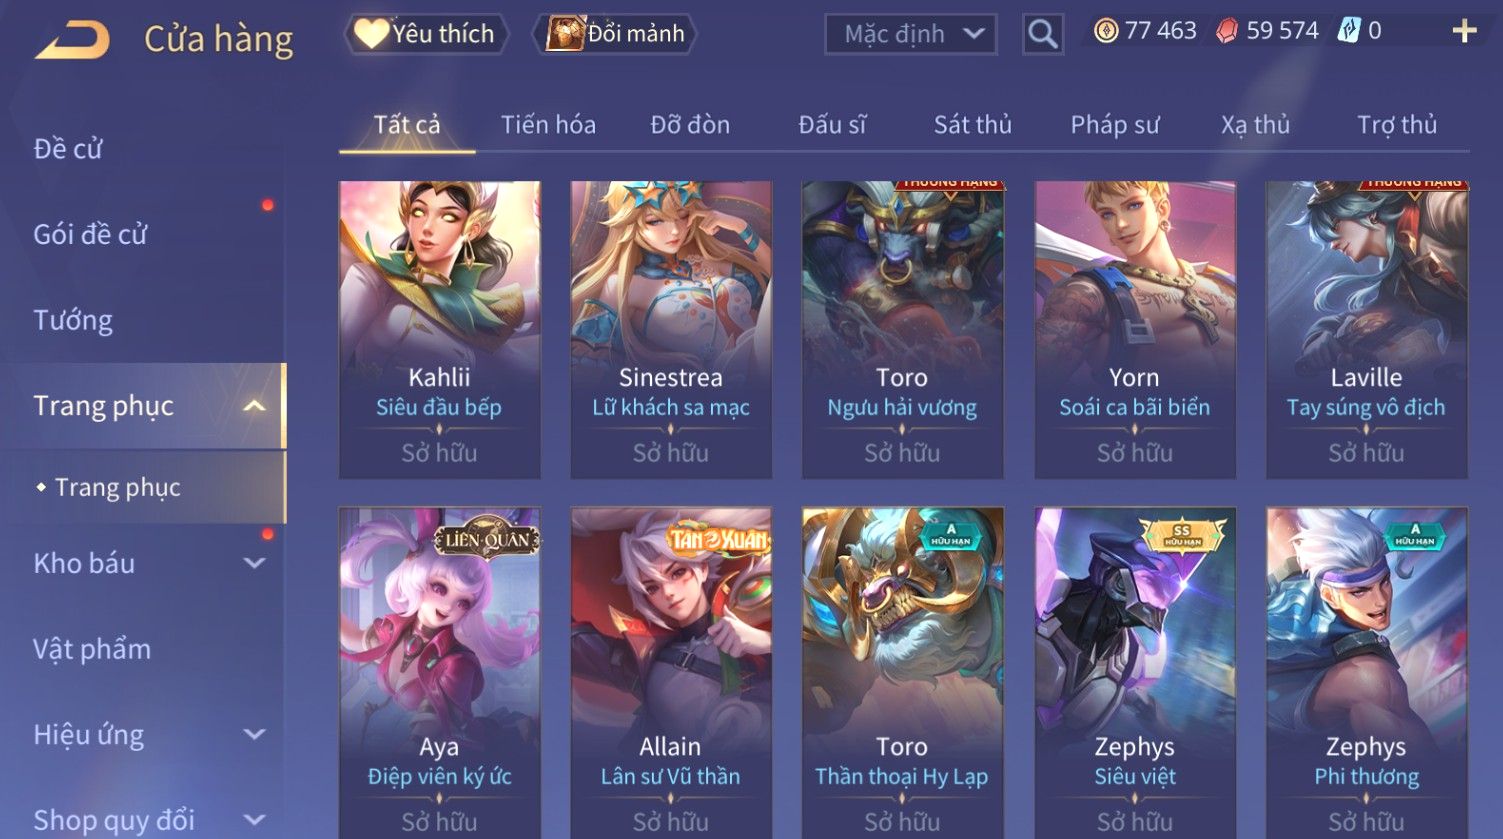
Task: Collapse the Trang phục sidebar section
Action: click(254, 405)
